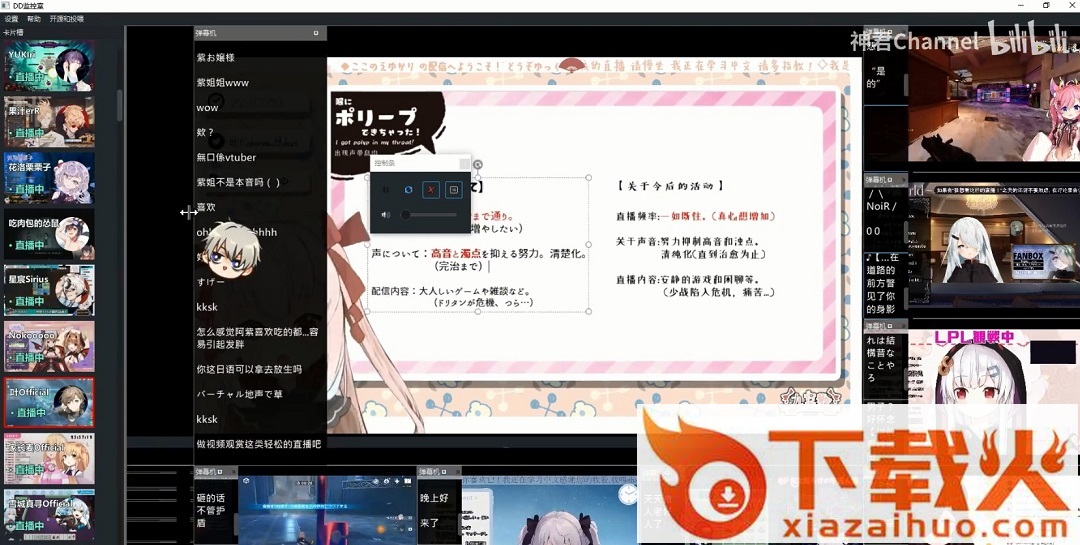Click the scrollbar in the top-right danmaku panel

pos(905,85)
